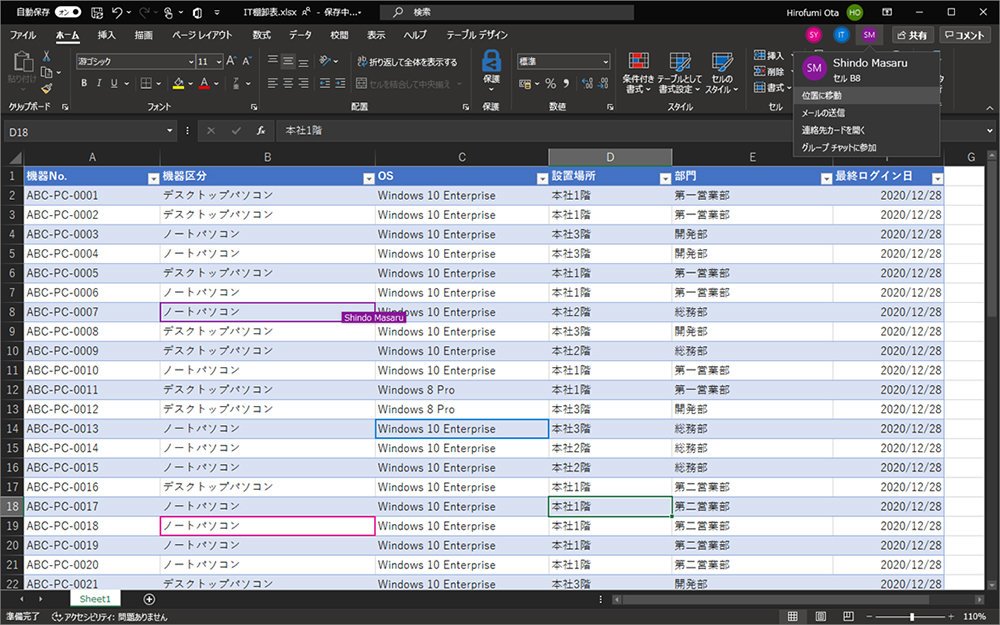1000x625 pixels.
Task: Click the SY coauthor avatar
Action: point(813,35)
